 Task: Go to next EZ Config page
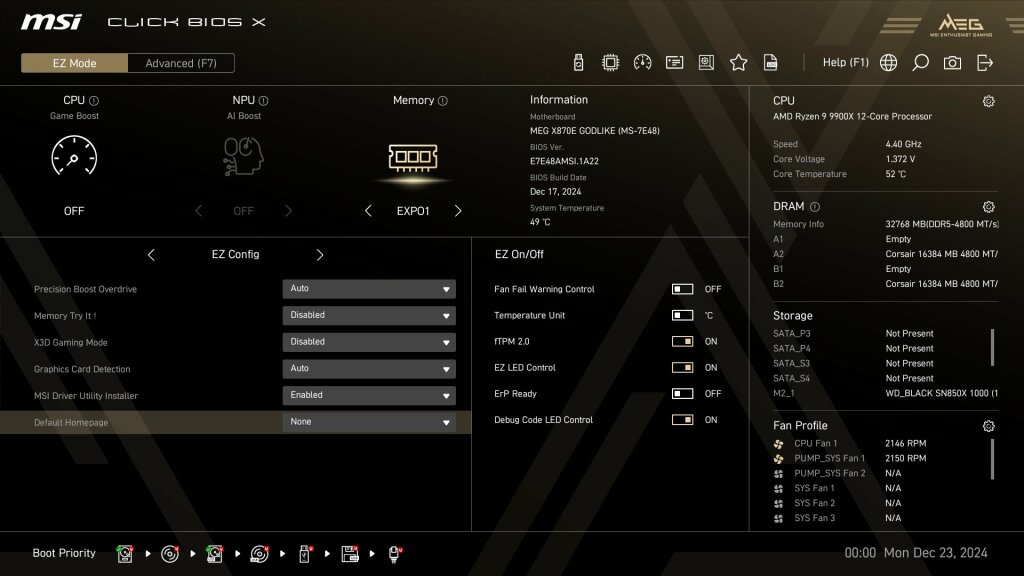tap(319, 255)
